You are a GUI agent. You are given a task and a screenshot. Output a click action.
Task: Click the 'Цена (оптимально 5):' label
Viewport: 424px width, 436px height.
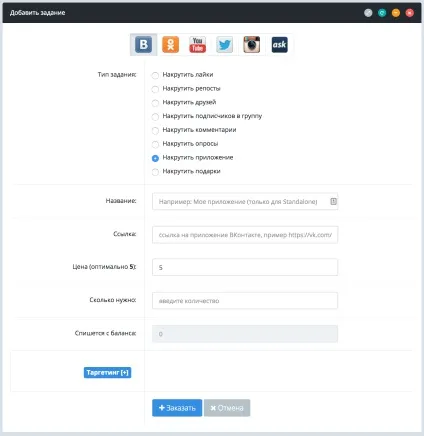tap(104, 267)
